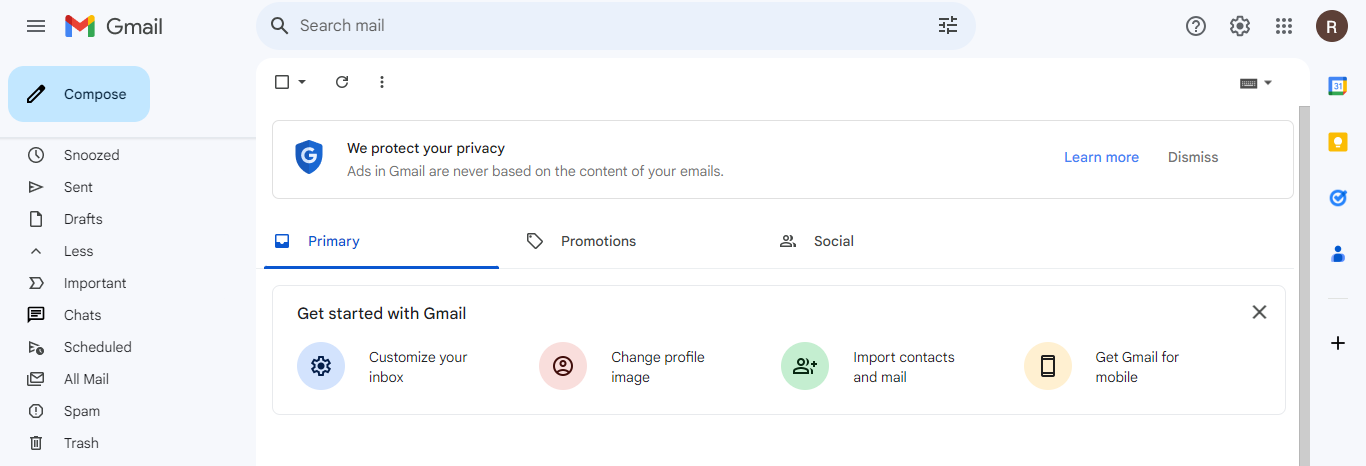Click the Refresh icon
1366x466 pixels.
coord(342,82)
